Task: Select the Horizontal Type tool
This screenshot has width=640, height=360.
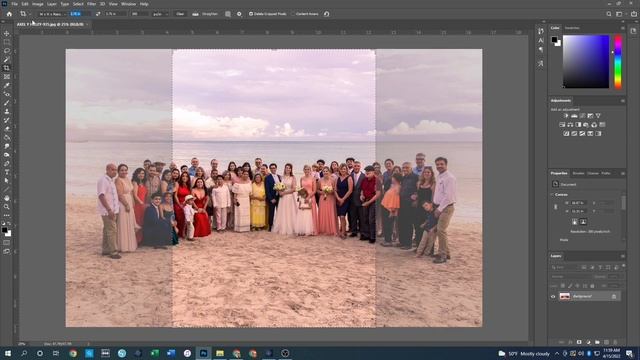Action: 7,172
